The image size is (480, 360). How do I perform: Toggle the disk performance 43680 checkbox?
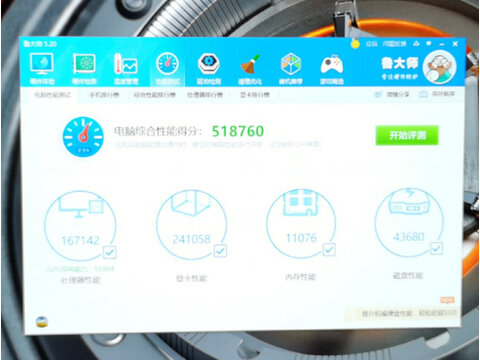(x=436, y=248)
